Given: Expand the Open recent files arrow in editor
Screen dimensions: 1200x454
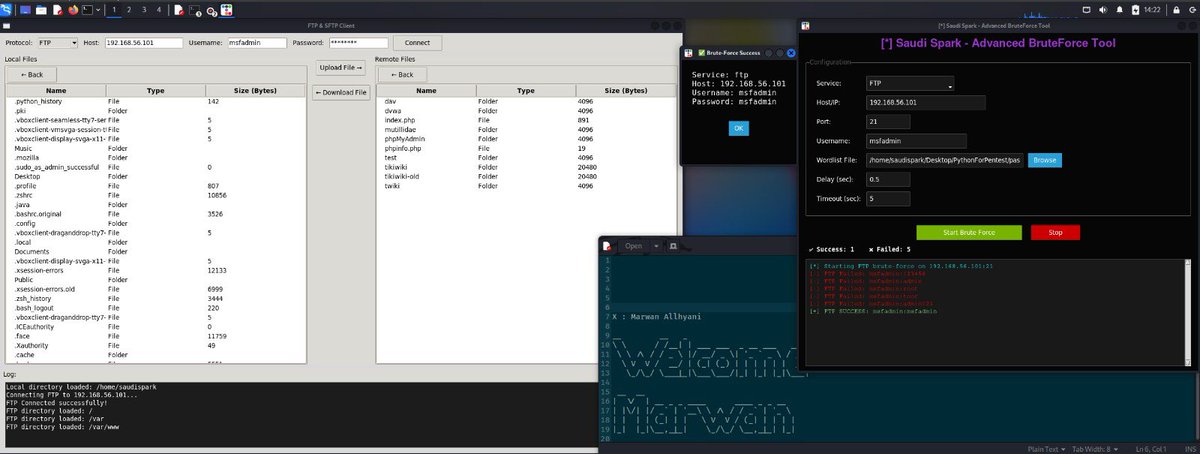Looking at the screenshot, I should tap(657, 245).
